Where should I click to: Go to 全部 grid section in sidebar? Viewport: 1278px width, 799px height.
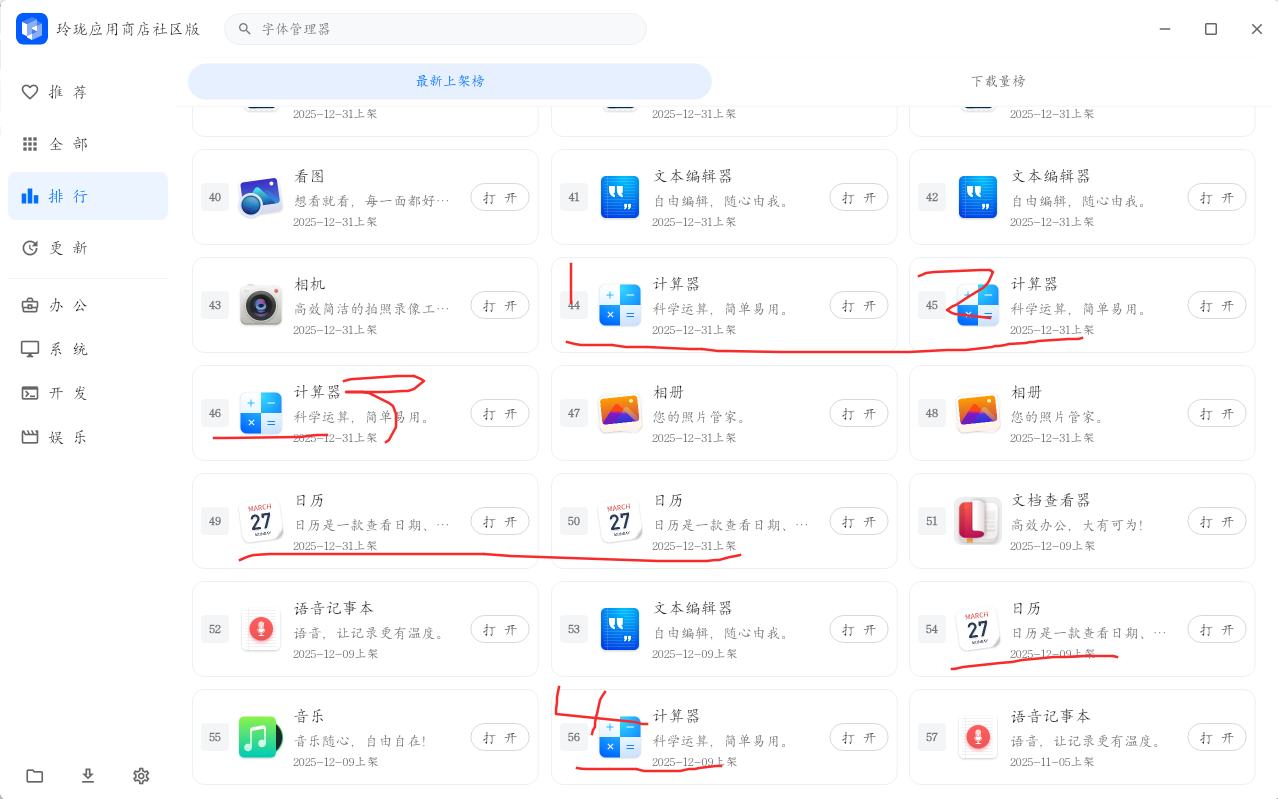point(88,144)
